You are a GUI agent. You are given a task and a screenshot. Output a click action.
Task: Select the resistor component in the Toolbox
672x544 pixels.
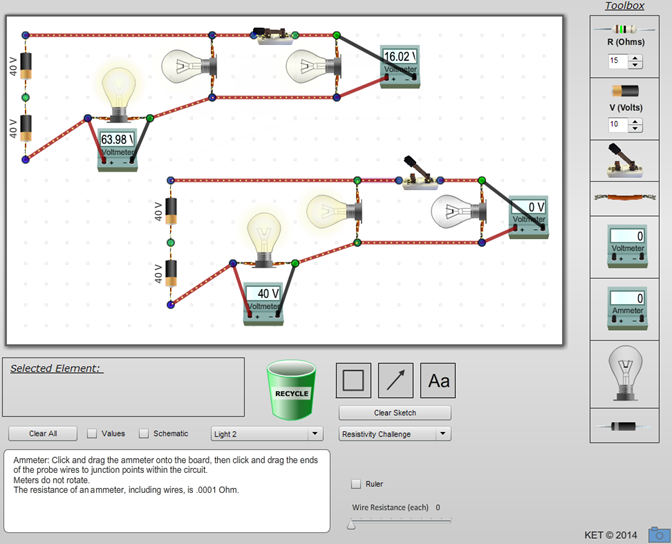pos(624,30)
